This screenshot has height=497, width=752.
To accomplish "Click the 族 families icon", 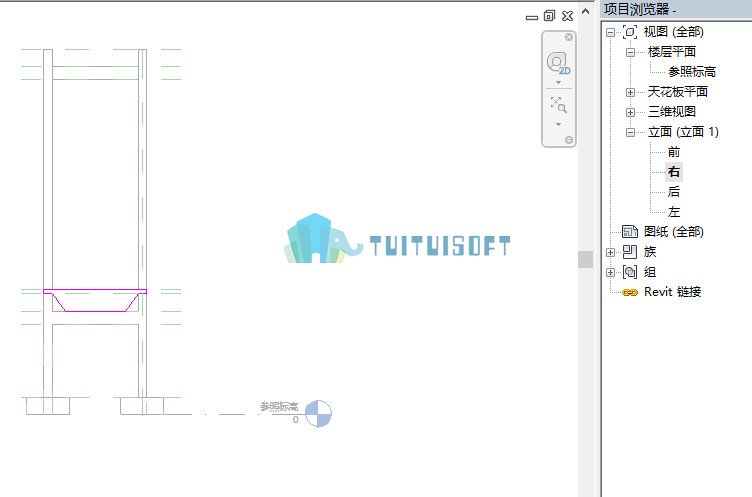I will [x=630, y=251].
